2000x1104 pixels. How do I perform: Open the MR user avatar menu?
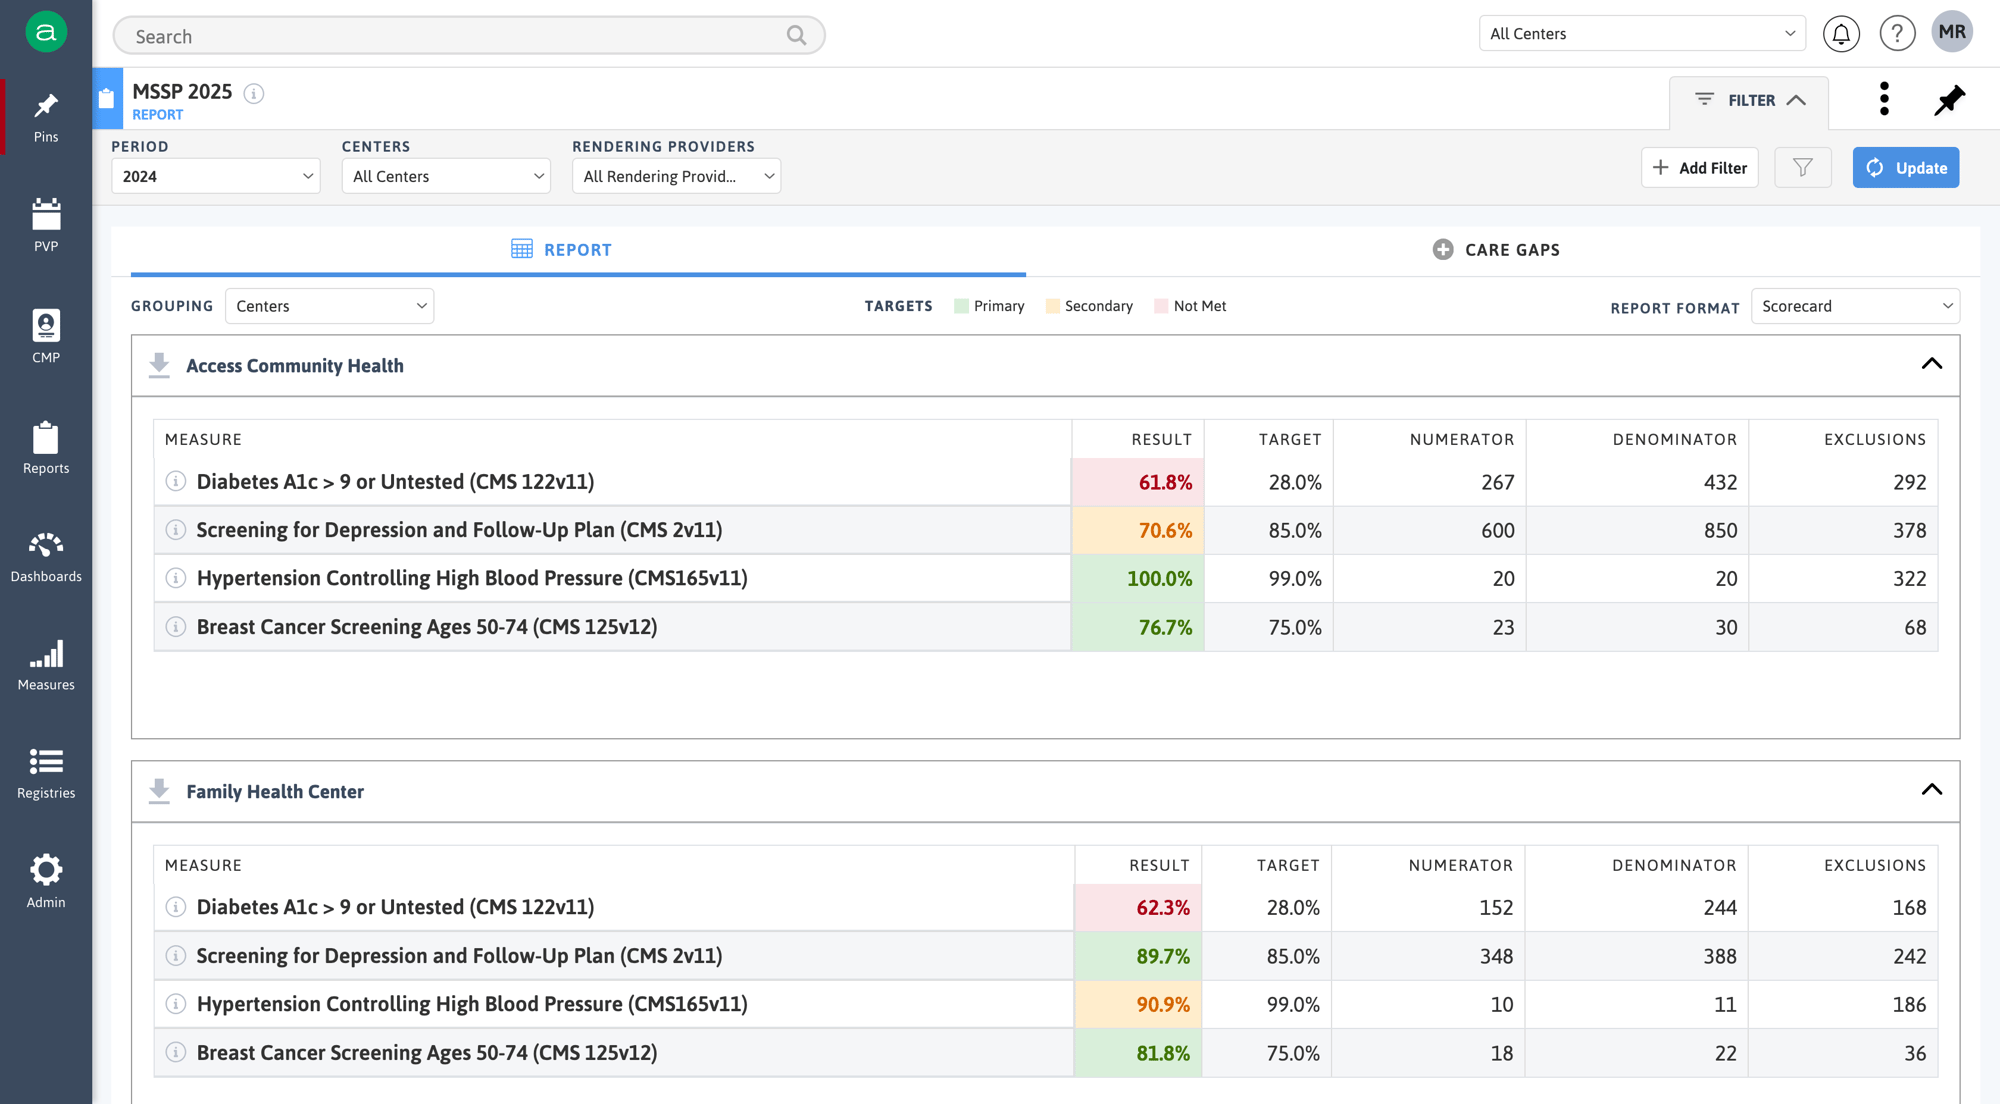pyautogui.click(x=1952, y=32)
